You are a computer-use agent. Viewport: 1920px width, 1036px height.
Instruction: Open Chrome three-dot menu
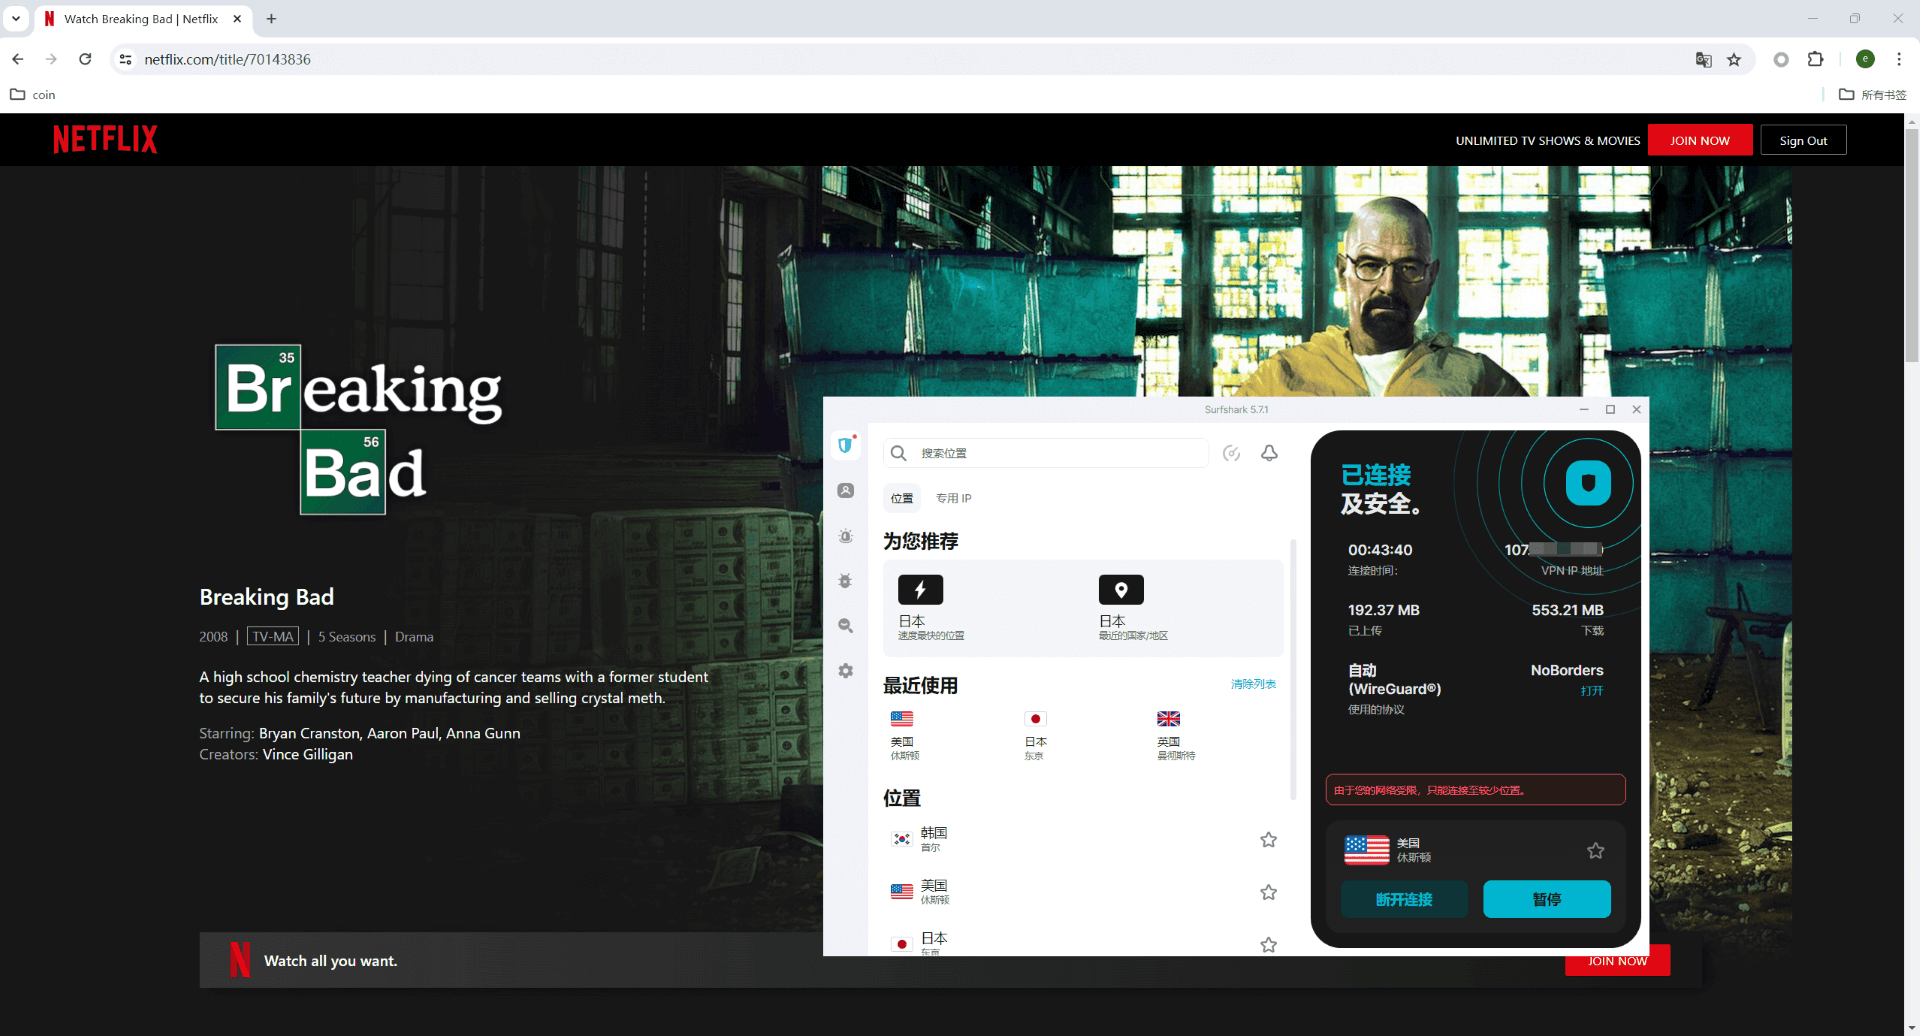click(x=1899, y=59)
